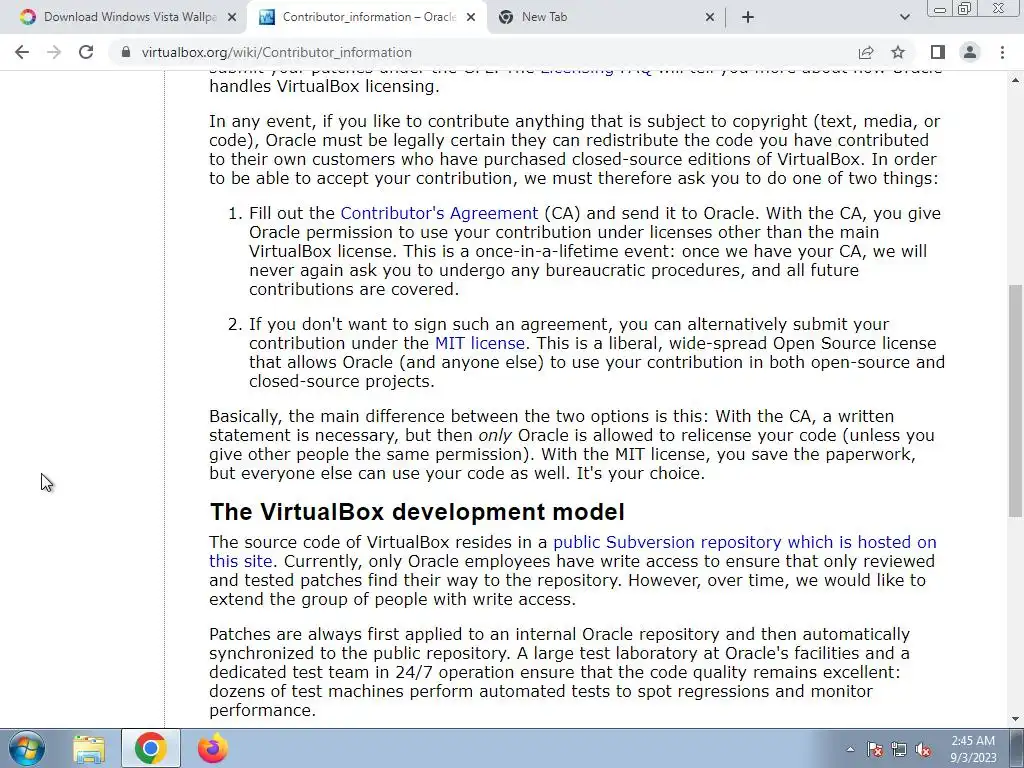Image resolution: width=1024 pixels, height=768 pixels.
Task: Open Action Center flag icon in tray
Action: click(x=874, y=749)
